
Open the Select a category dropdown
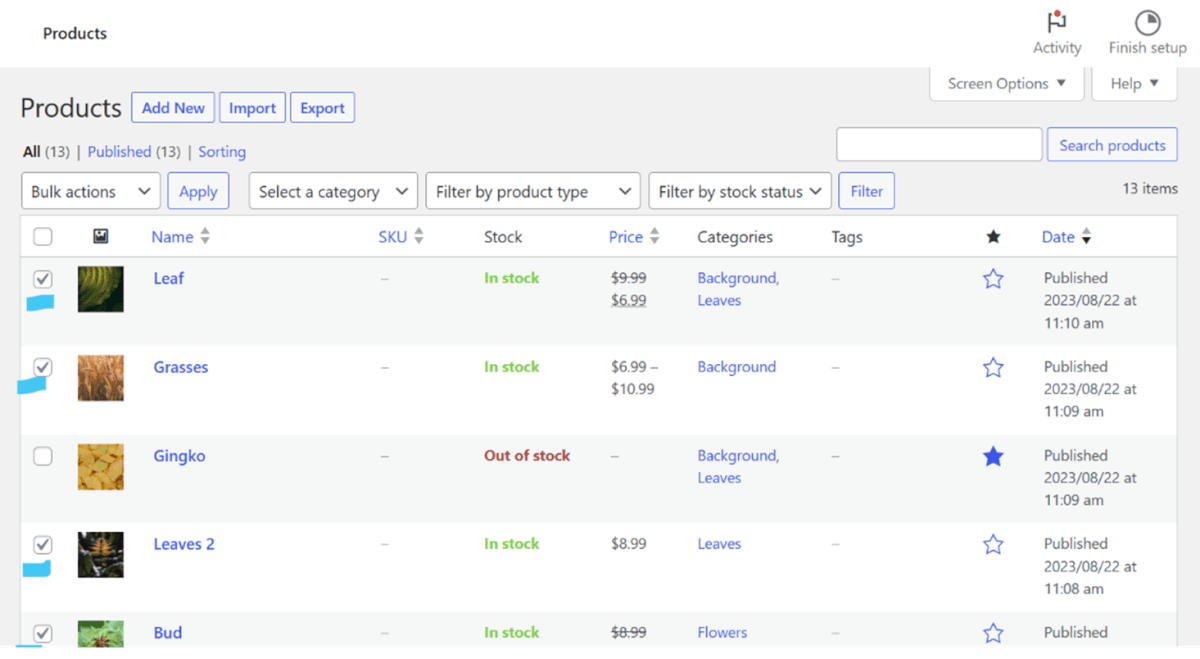[x=332, y=190]
